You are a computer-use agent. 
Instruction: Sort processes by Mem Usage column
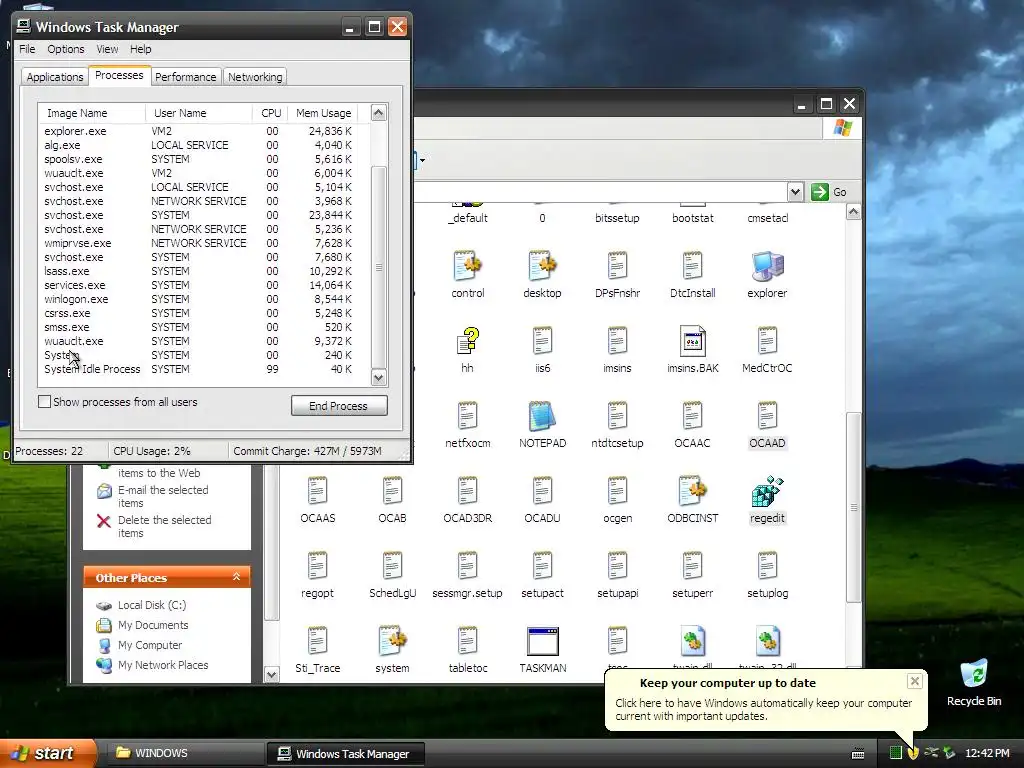click(323, 113)
